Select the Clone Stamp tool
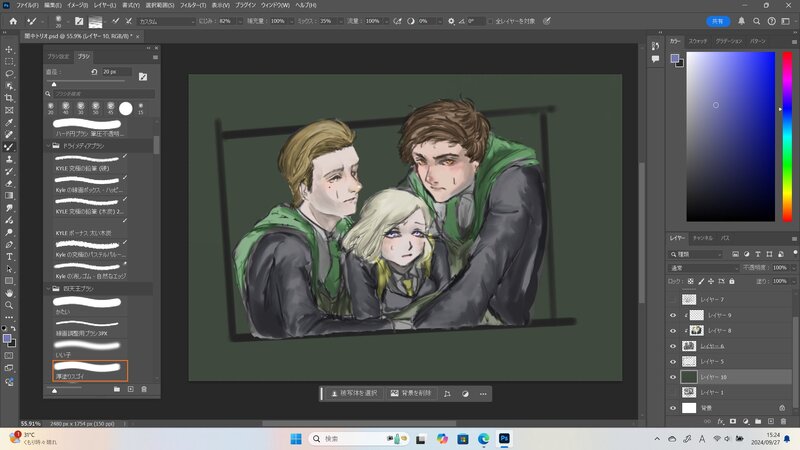 (x=9, y=159)
